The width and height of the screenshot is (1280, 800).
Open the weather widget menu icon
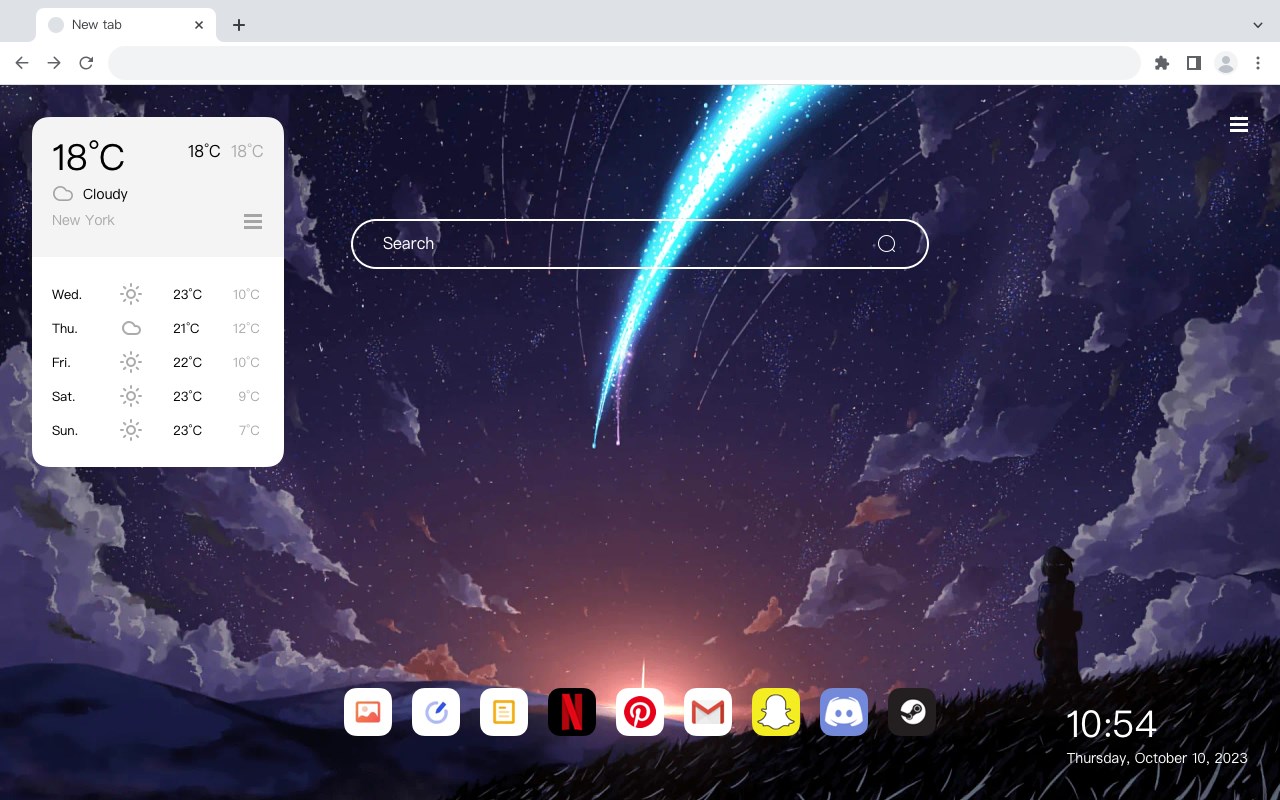[253, 221]
